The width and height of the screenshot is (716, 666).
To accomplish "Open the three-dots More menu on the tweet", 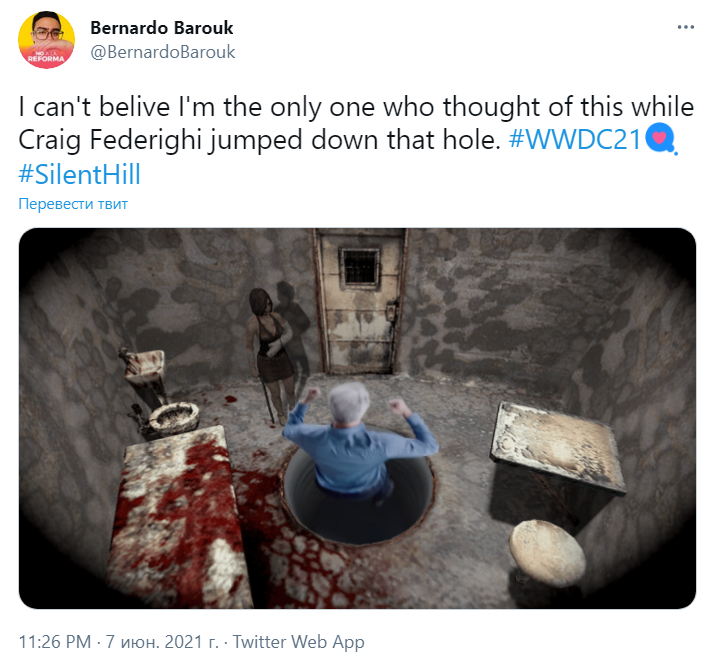I will (685, 27).
